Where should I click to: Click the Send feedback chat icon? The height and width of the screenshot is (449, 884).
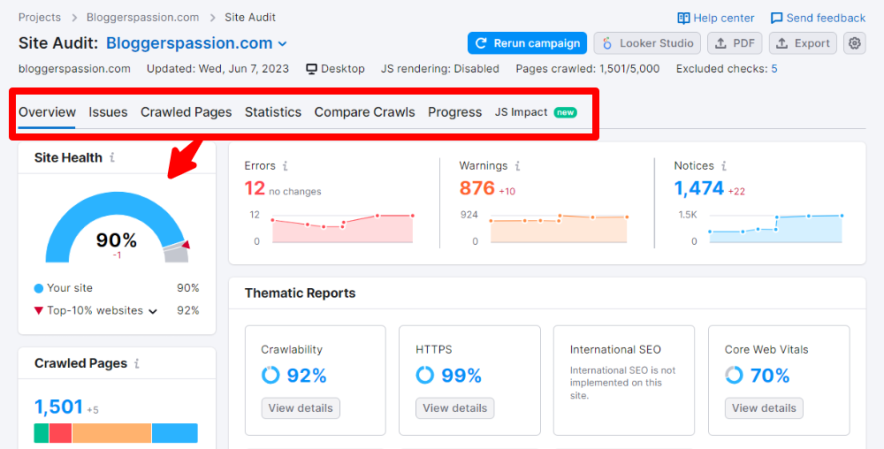click(x=776, y=18)
